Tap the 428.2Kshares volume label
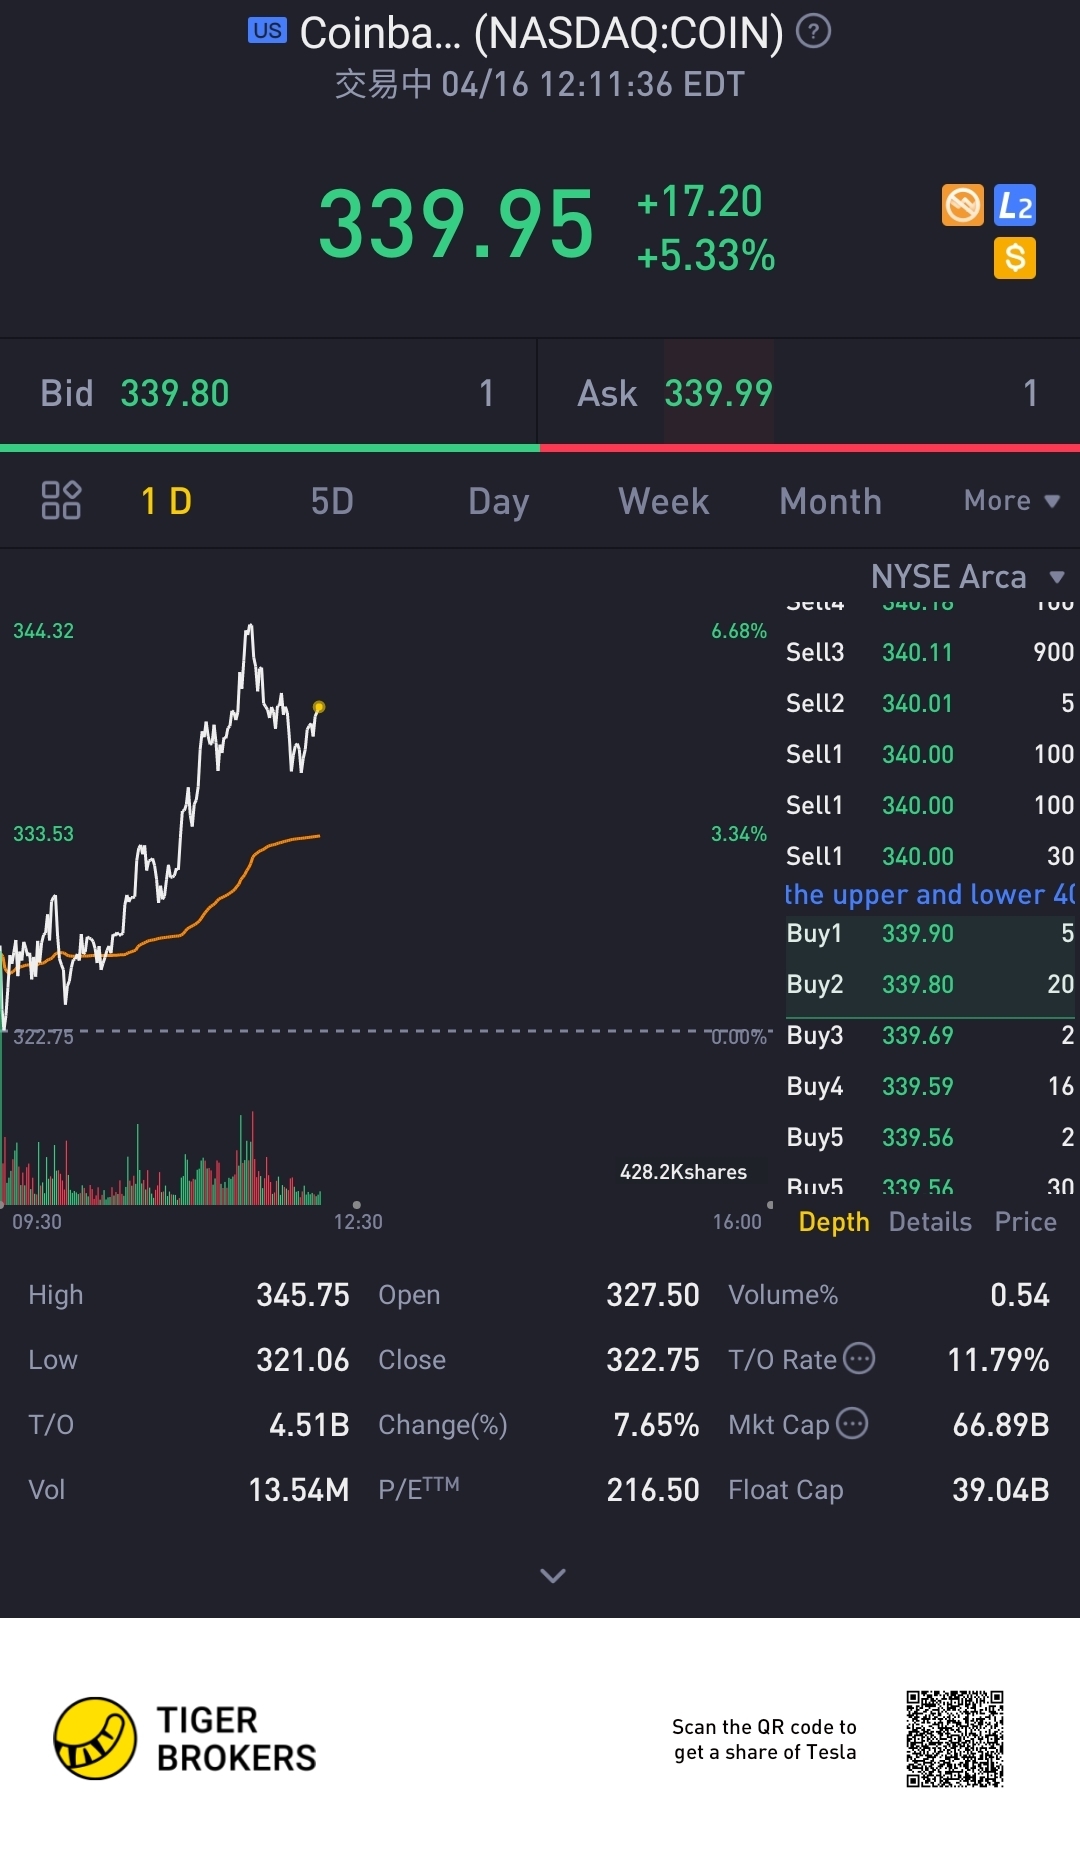This screenshot has width=1080, height=1860. (x=683, y=1172)
